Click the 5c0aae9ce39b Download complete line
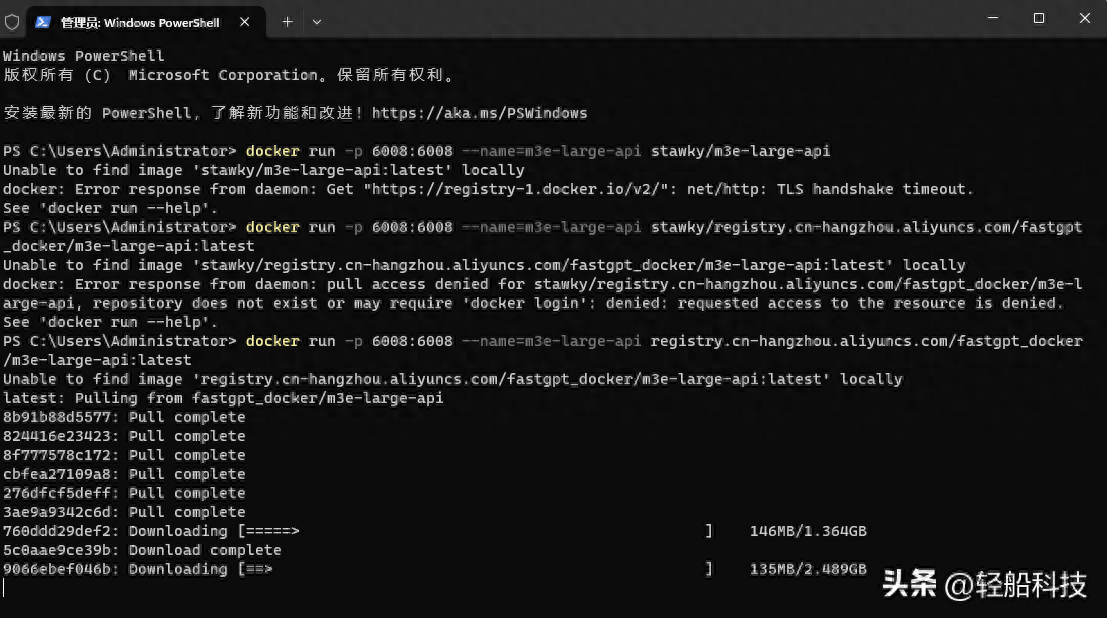The height and width of the screenshot is (618, 1107). (x=142, y=550)
